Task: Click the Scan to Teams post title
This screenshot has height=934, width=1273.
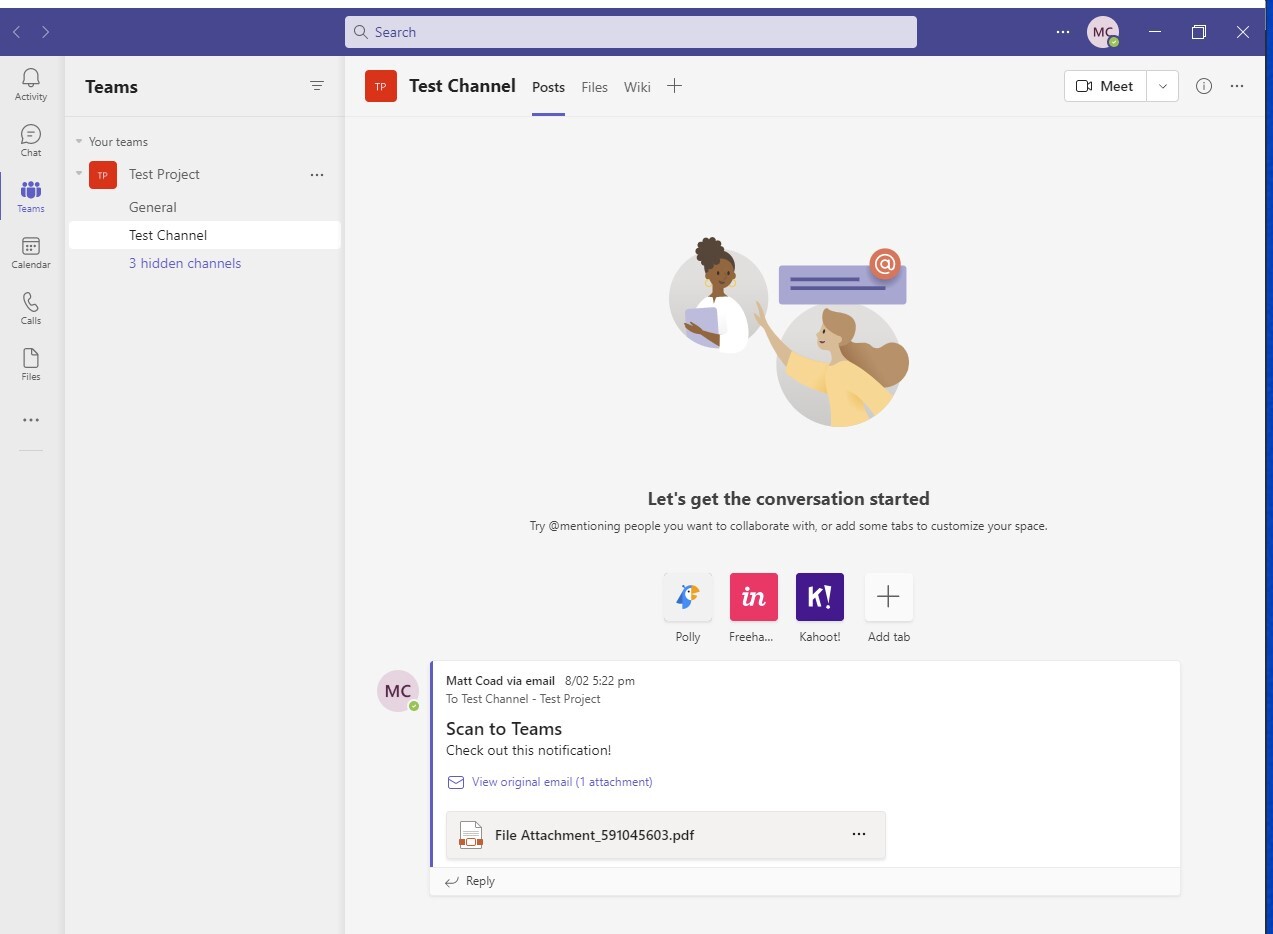Action: (x=504, y=729)
